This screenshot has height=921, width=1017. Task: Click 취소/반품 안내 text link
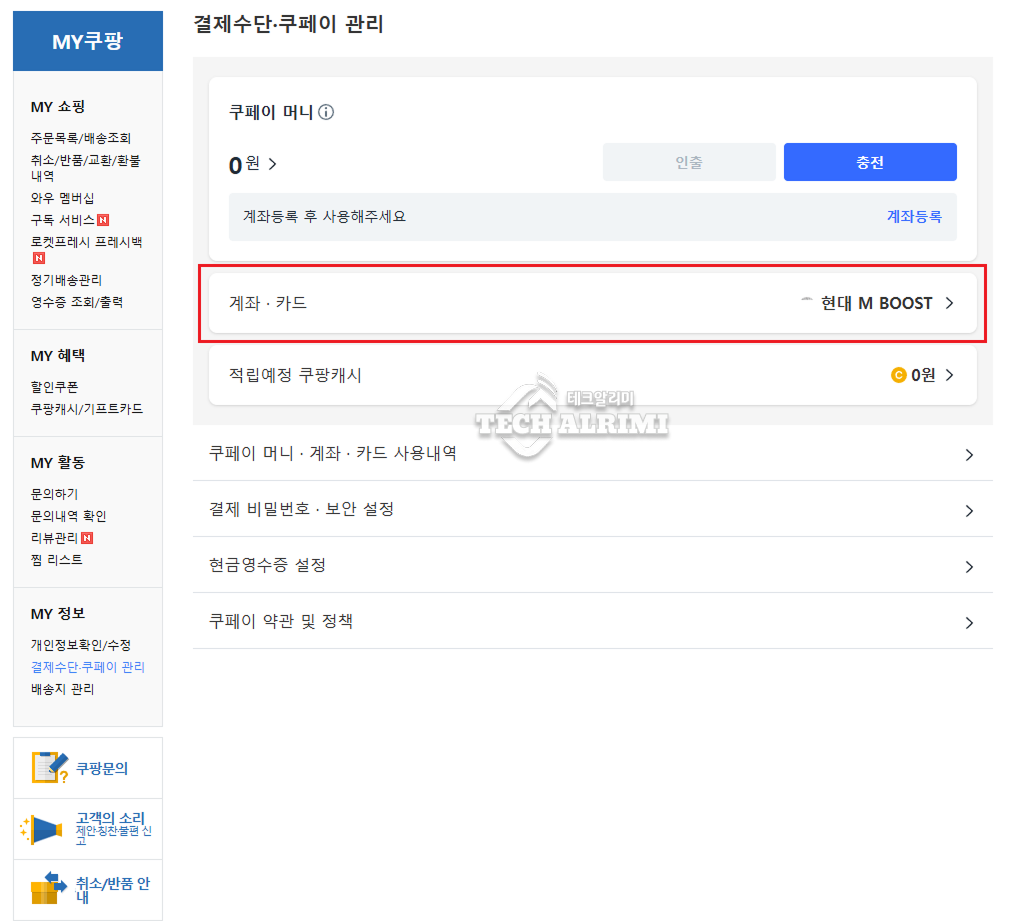(x=113, y=890)
